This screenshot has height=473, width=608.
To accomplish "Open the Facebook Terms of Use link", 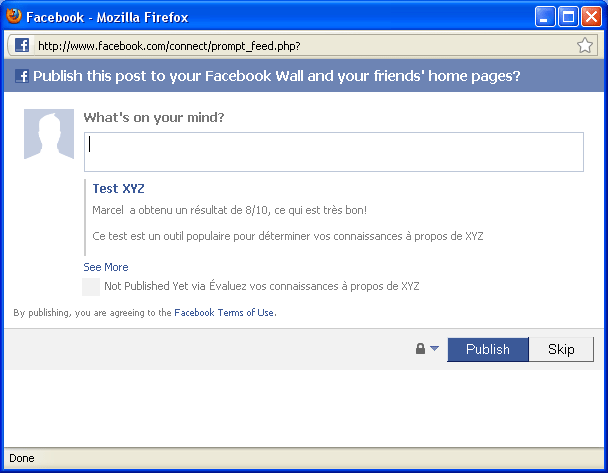I will 225,312.
